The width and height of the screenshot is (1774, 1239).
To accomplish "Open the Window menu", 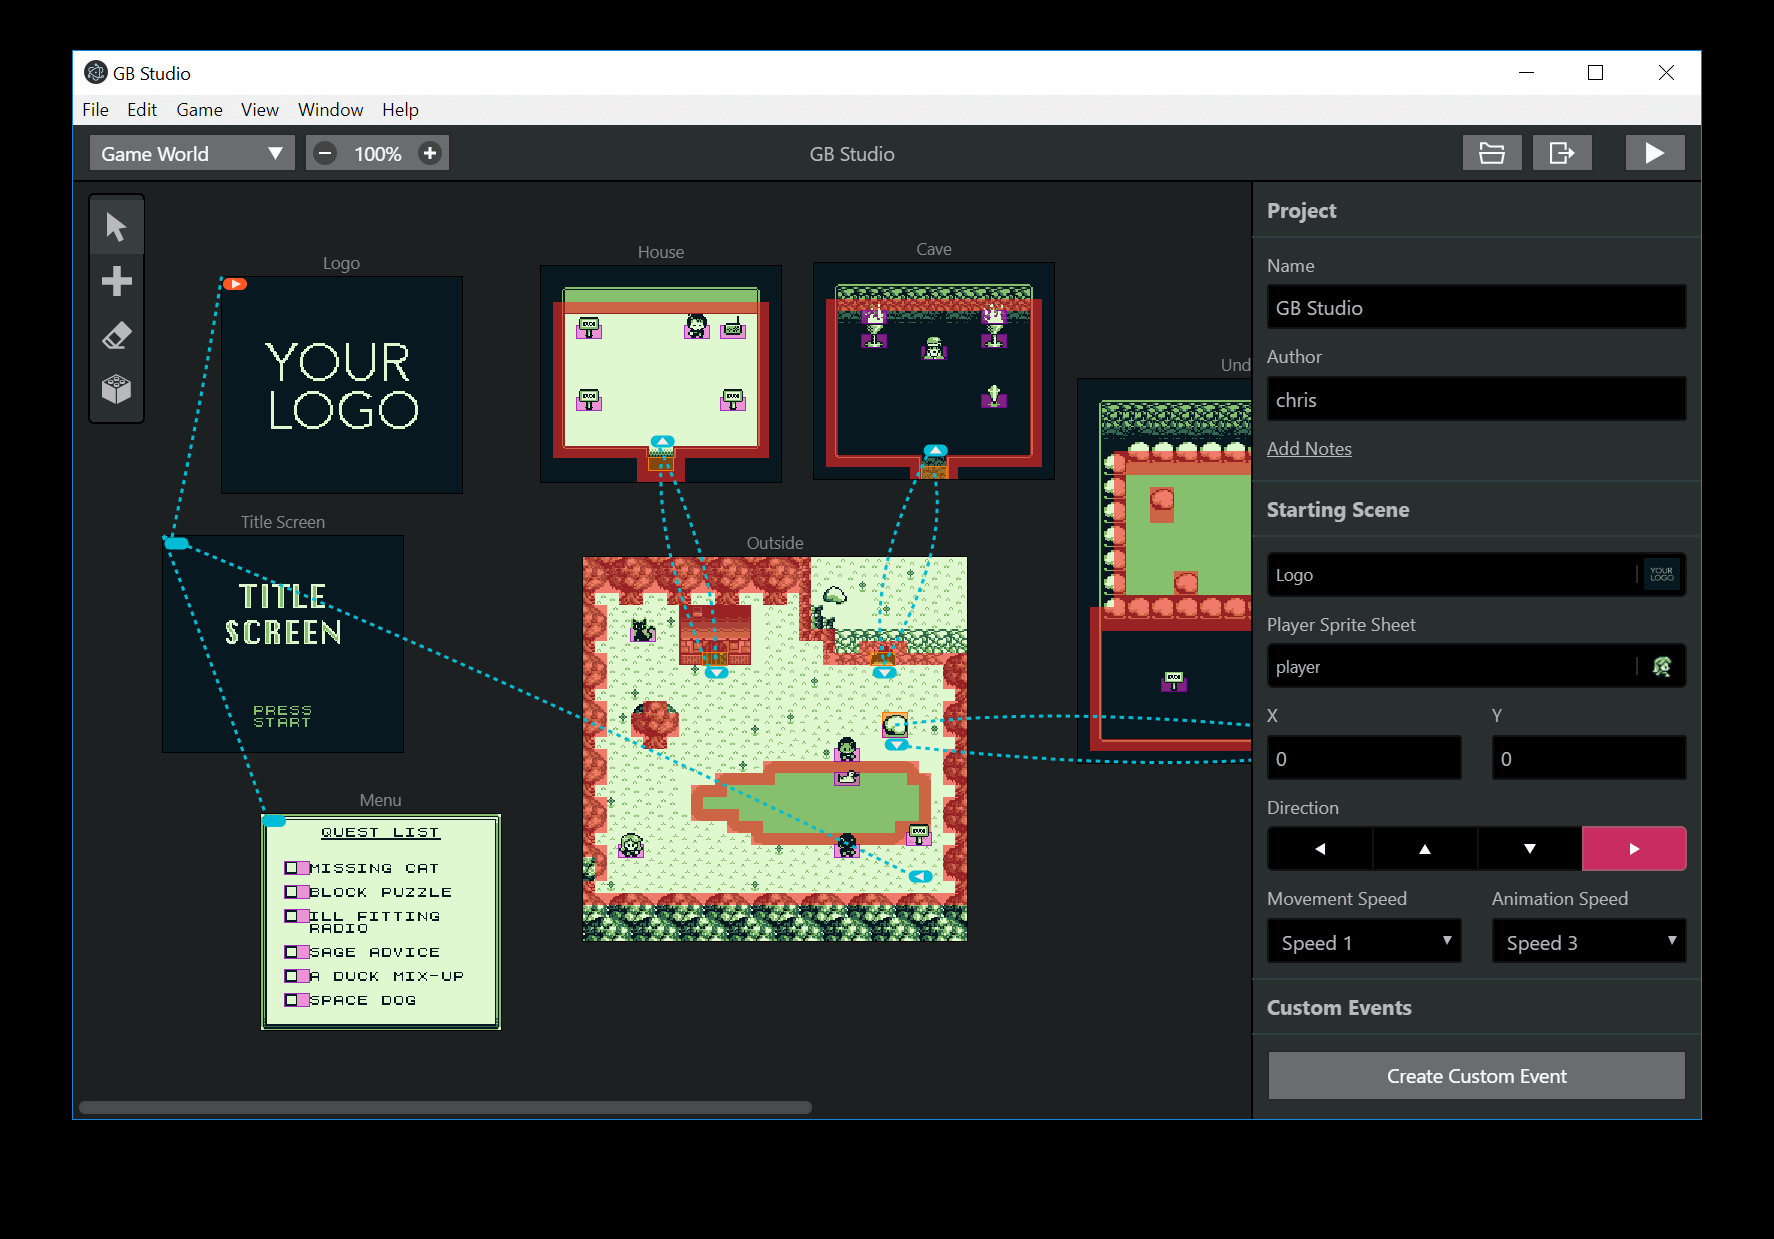I will [330, 110].
